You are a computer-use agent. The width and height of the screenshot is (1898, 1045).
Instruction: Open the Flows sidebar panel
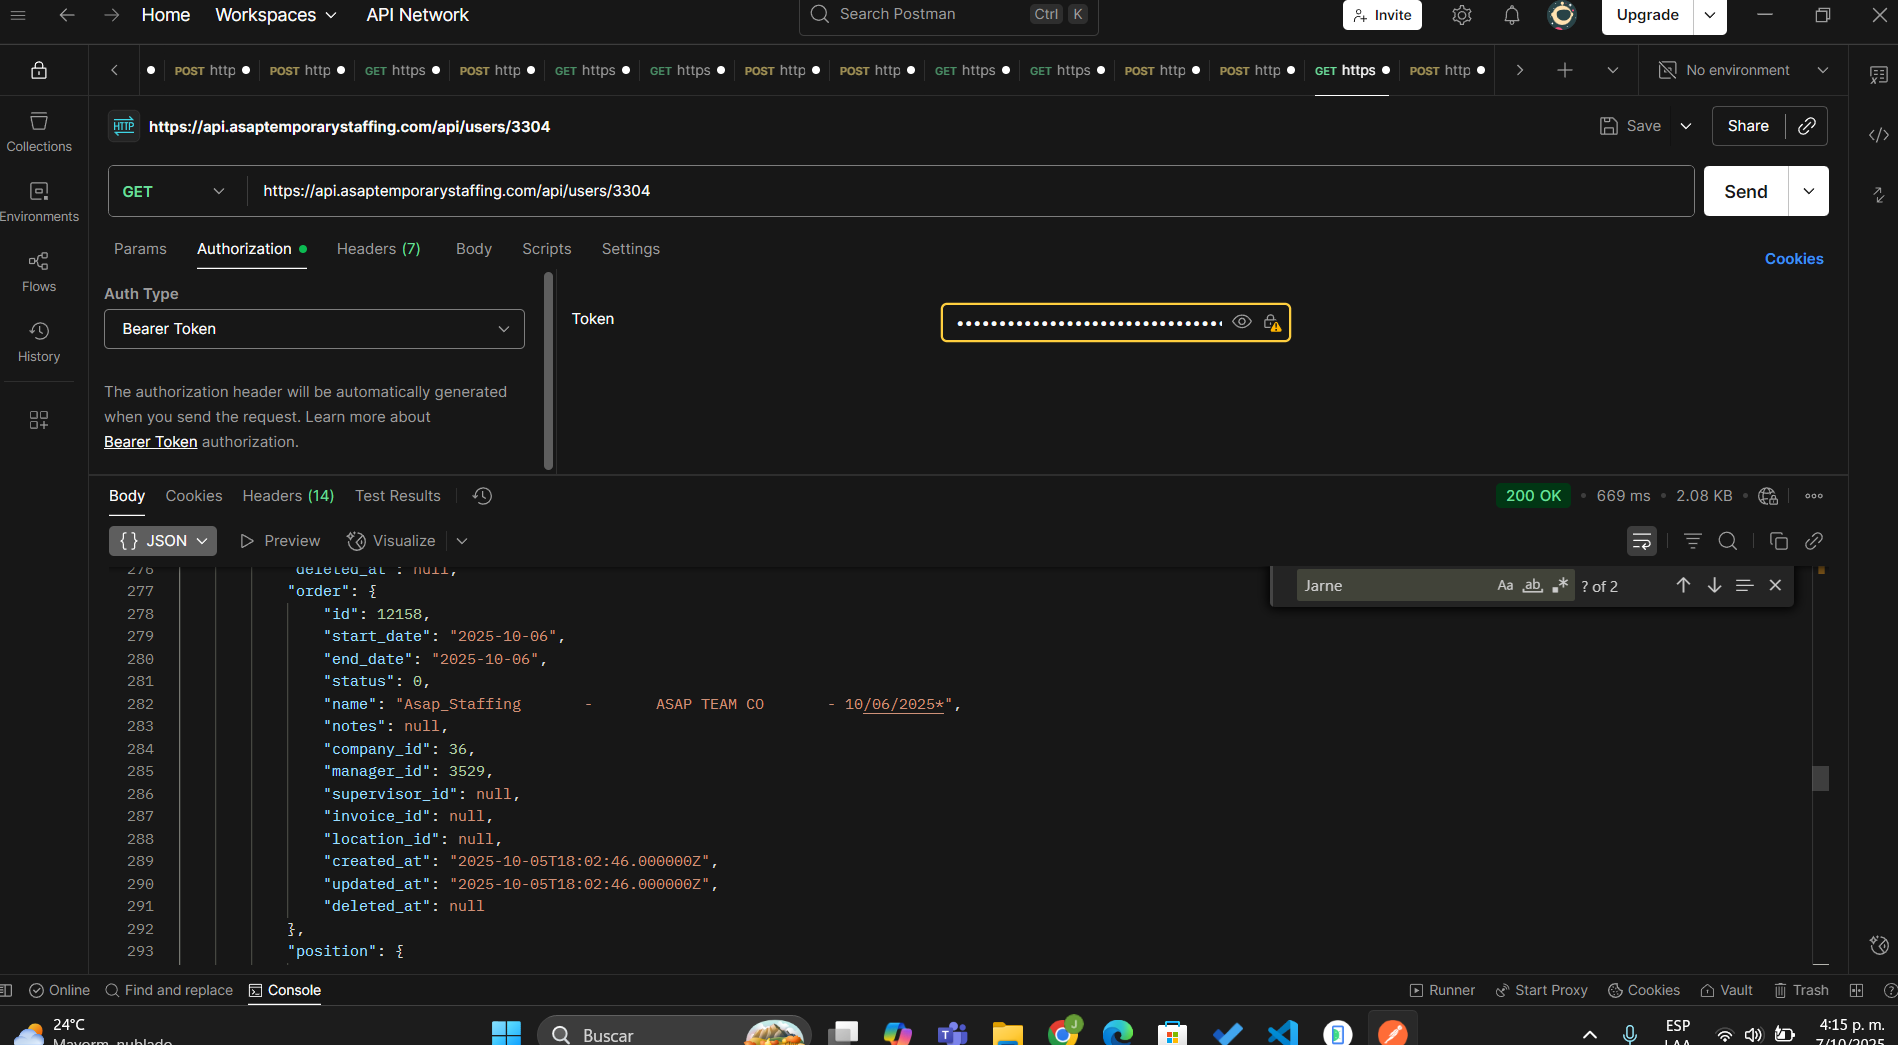(x=39, y=271)
